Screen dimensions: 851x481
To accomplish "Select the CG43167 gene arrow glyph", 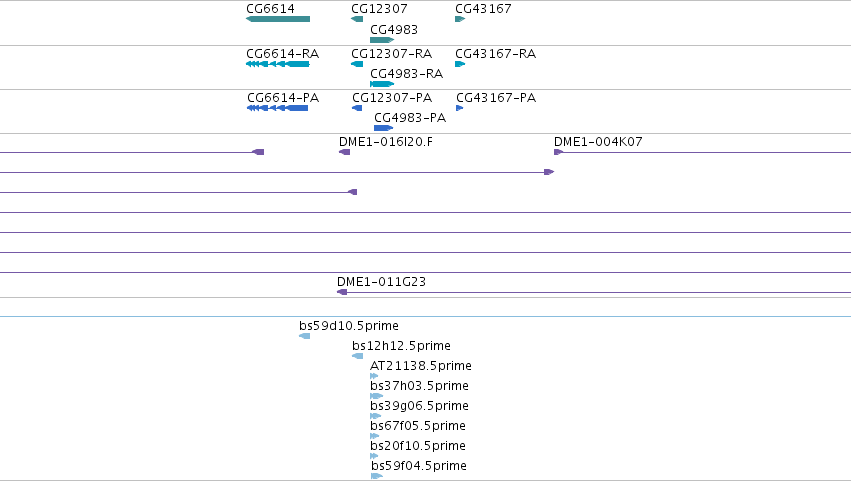I will [x=460, y=19].
